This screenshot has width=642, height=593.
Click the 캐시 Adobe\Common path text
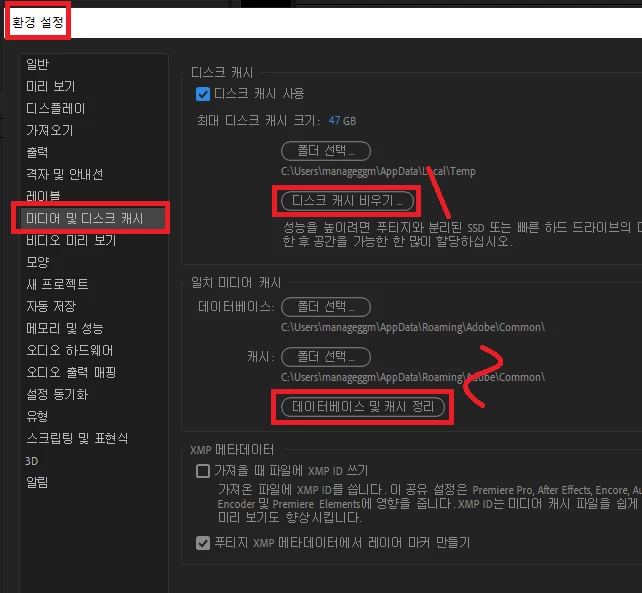pos(413,377)
